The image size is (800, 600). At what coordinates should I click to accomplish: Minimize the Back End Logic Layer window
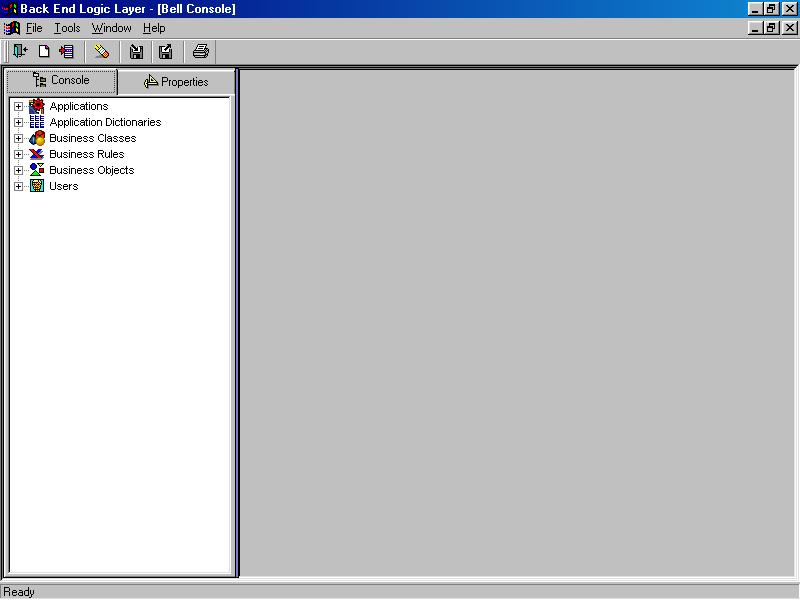click(x=756, y=9)
